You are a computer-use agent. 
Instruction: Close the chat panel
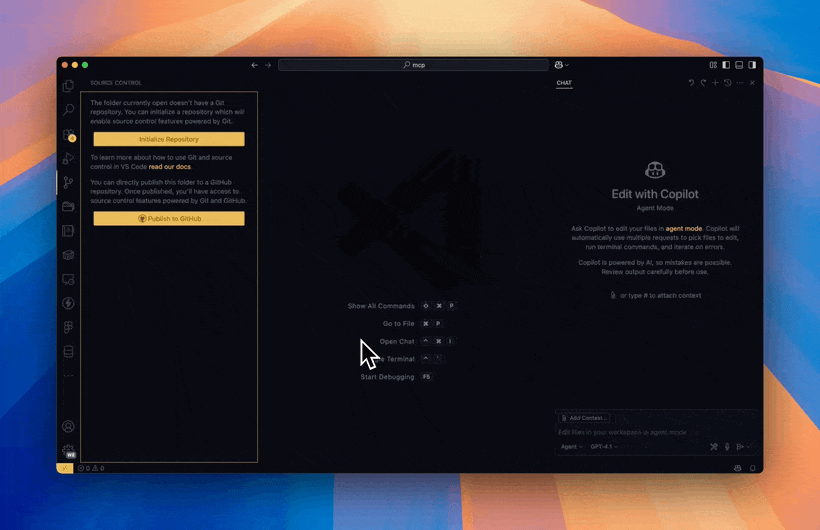[x=752, y=83]
